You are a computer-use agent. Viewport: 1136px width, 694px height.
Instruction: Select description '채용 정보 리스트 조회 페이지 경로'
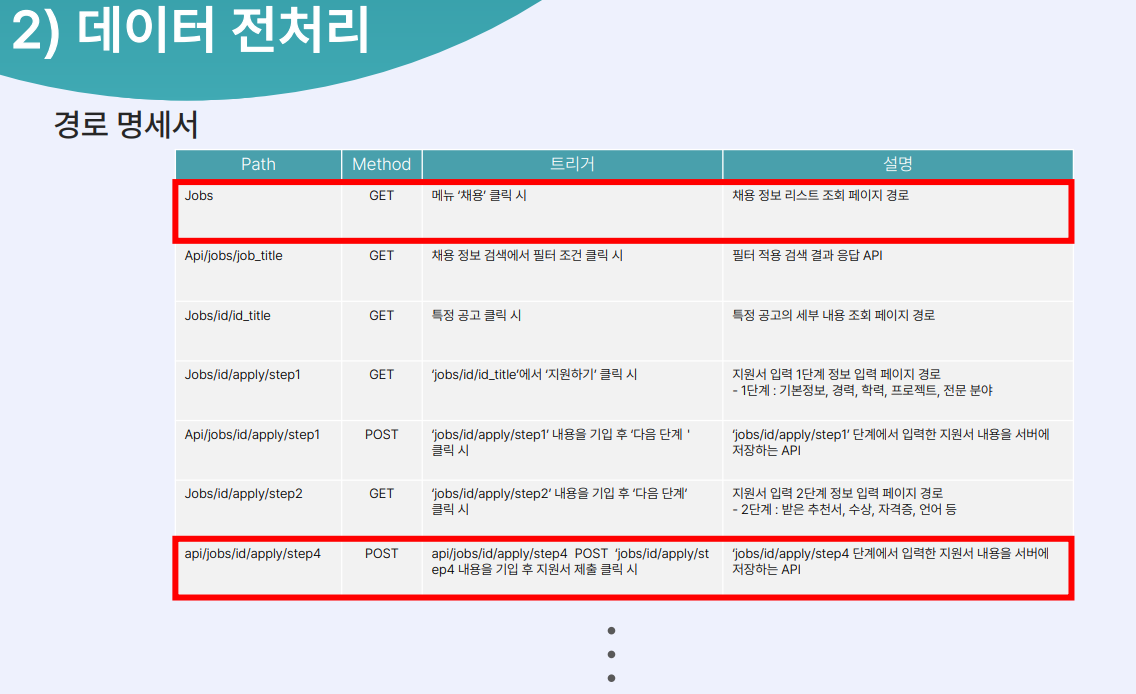tap(820, 196)
